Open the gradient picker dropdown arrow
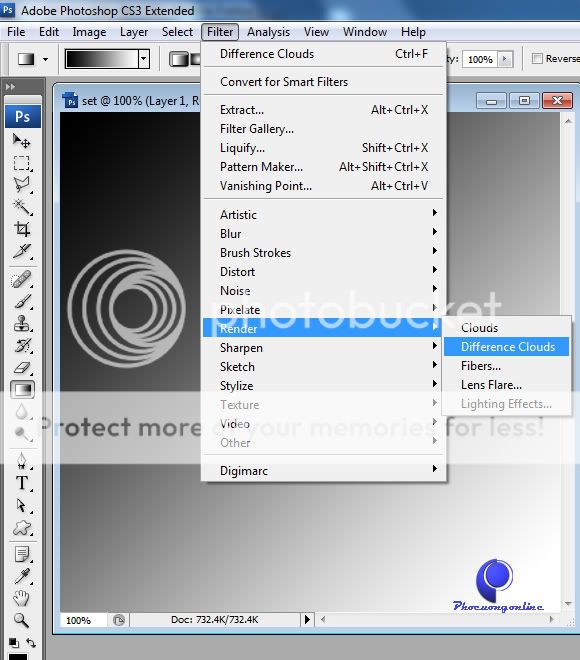Image resolution: width=580 pixels, height=660 pixels. [x=144, y=59]
